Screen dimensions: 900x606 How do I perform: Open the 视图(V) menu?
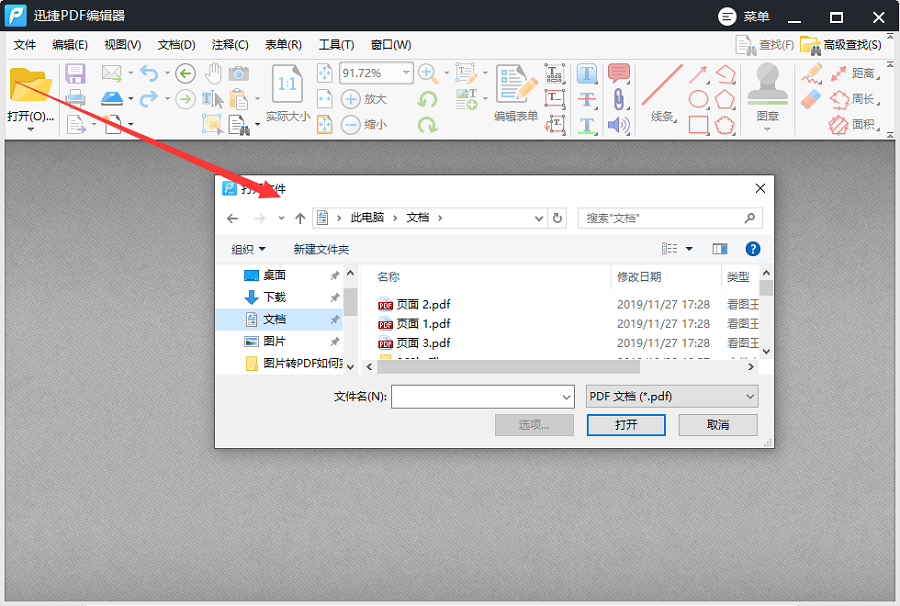pos(122,45)
